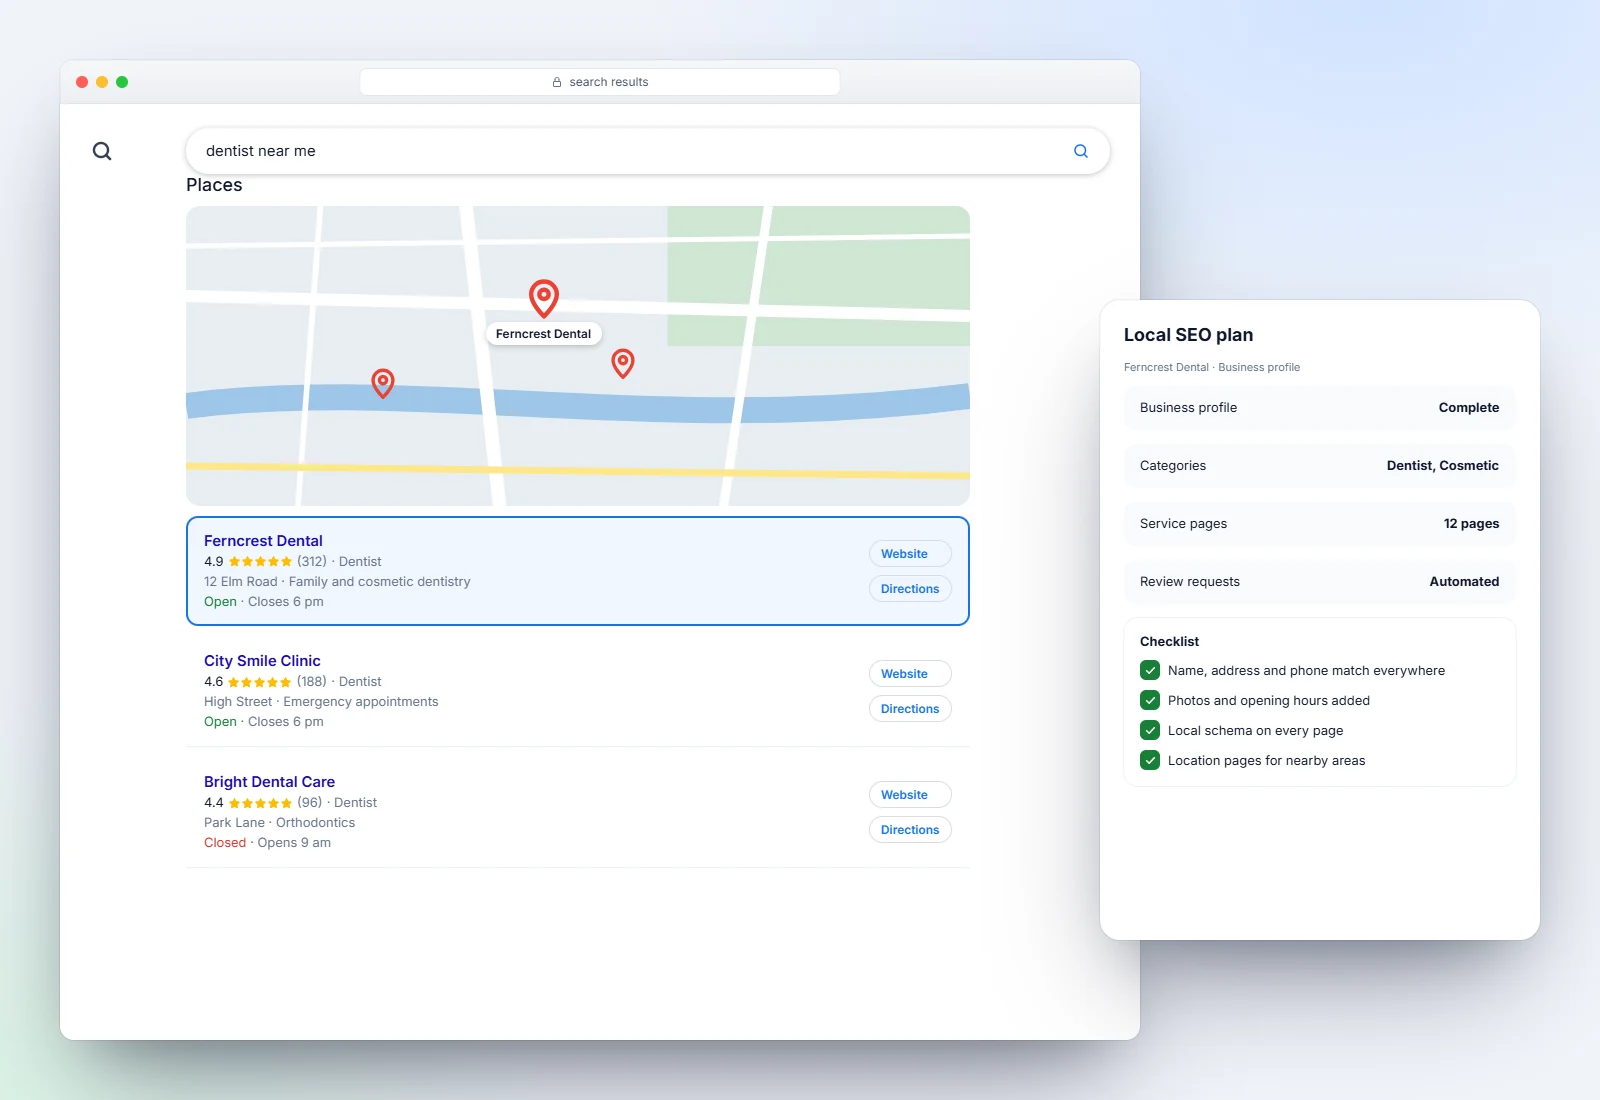Toggle 'Location pages for nearby areas' checkbox

coord(1150,760)
